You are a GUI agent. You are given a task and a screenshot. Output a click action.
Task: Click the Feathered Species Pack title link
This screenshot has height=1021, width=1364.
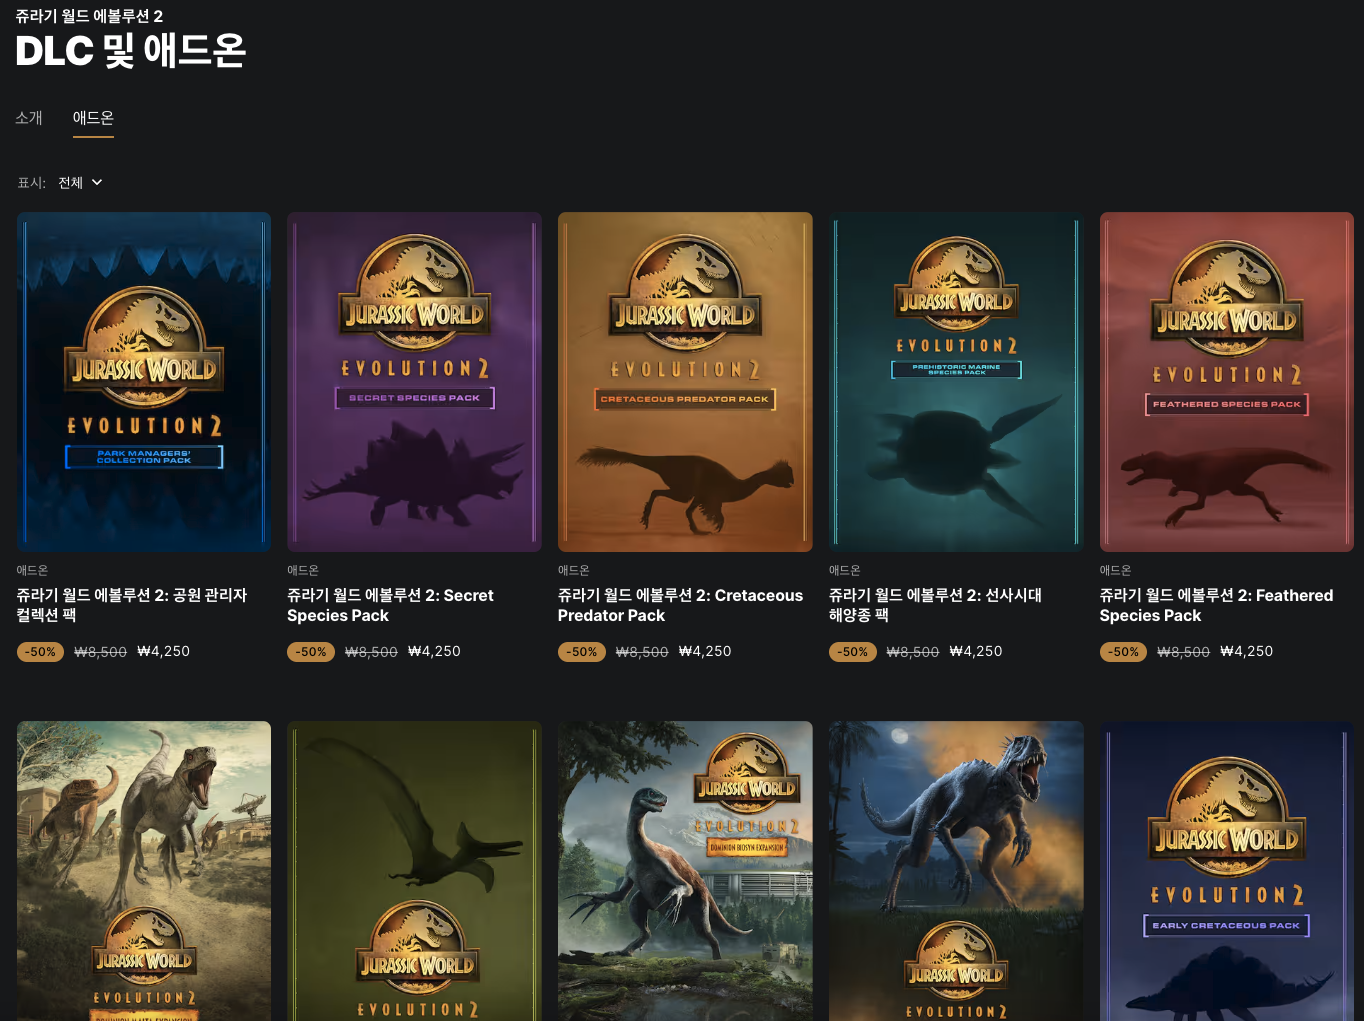[x=1216, y=605]
